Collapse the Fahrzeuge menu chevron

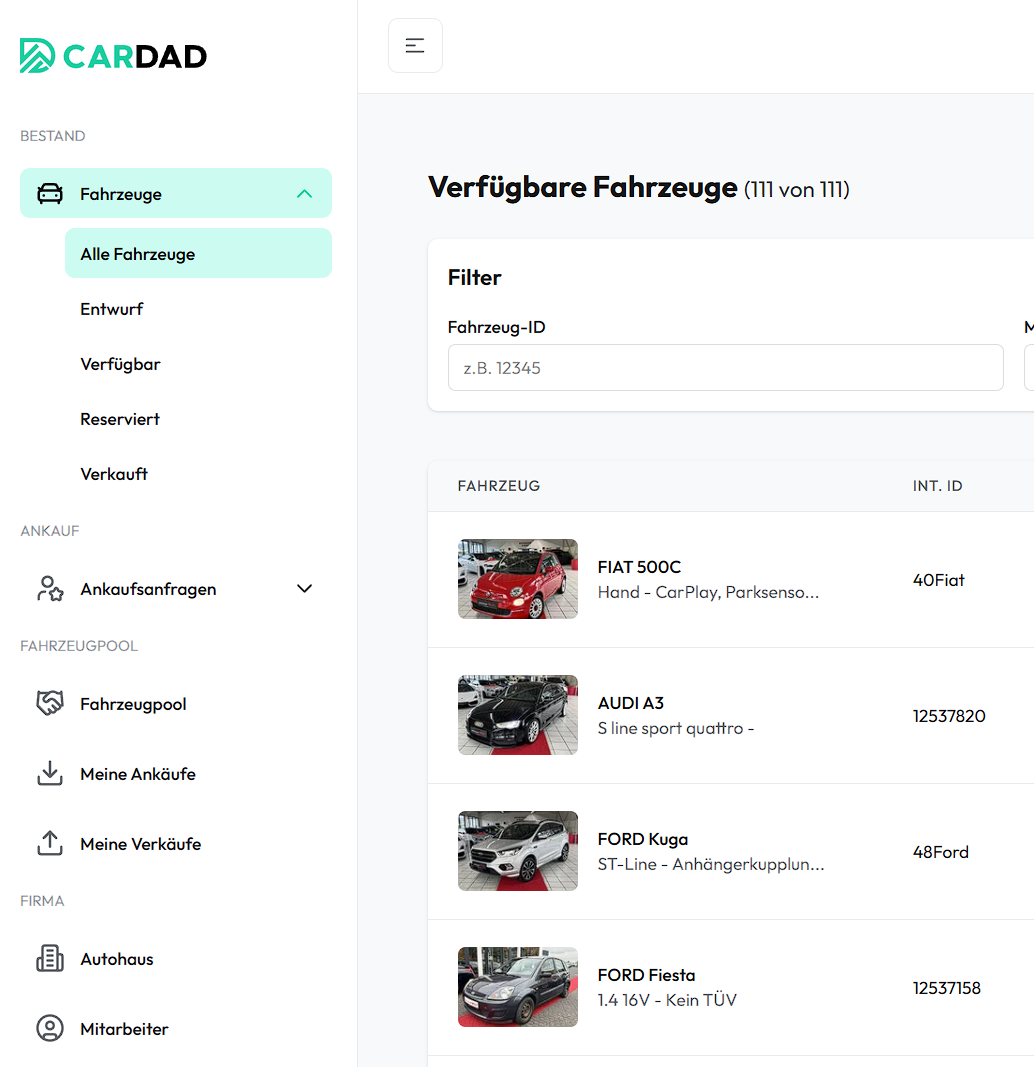pos(305,194)
